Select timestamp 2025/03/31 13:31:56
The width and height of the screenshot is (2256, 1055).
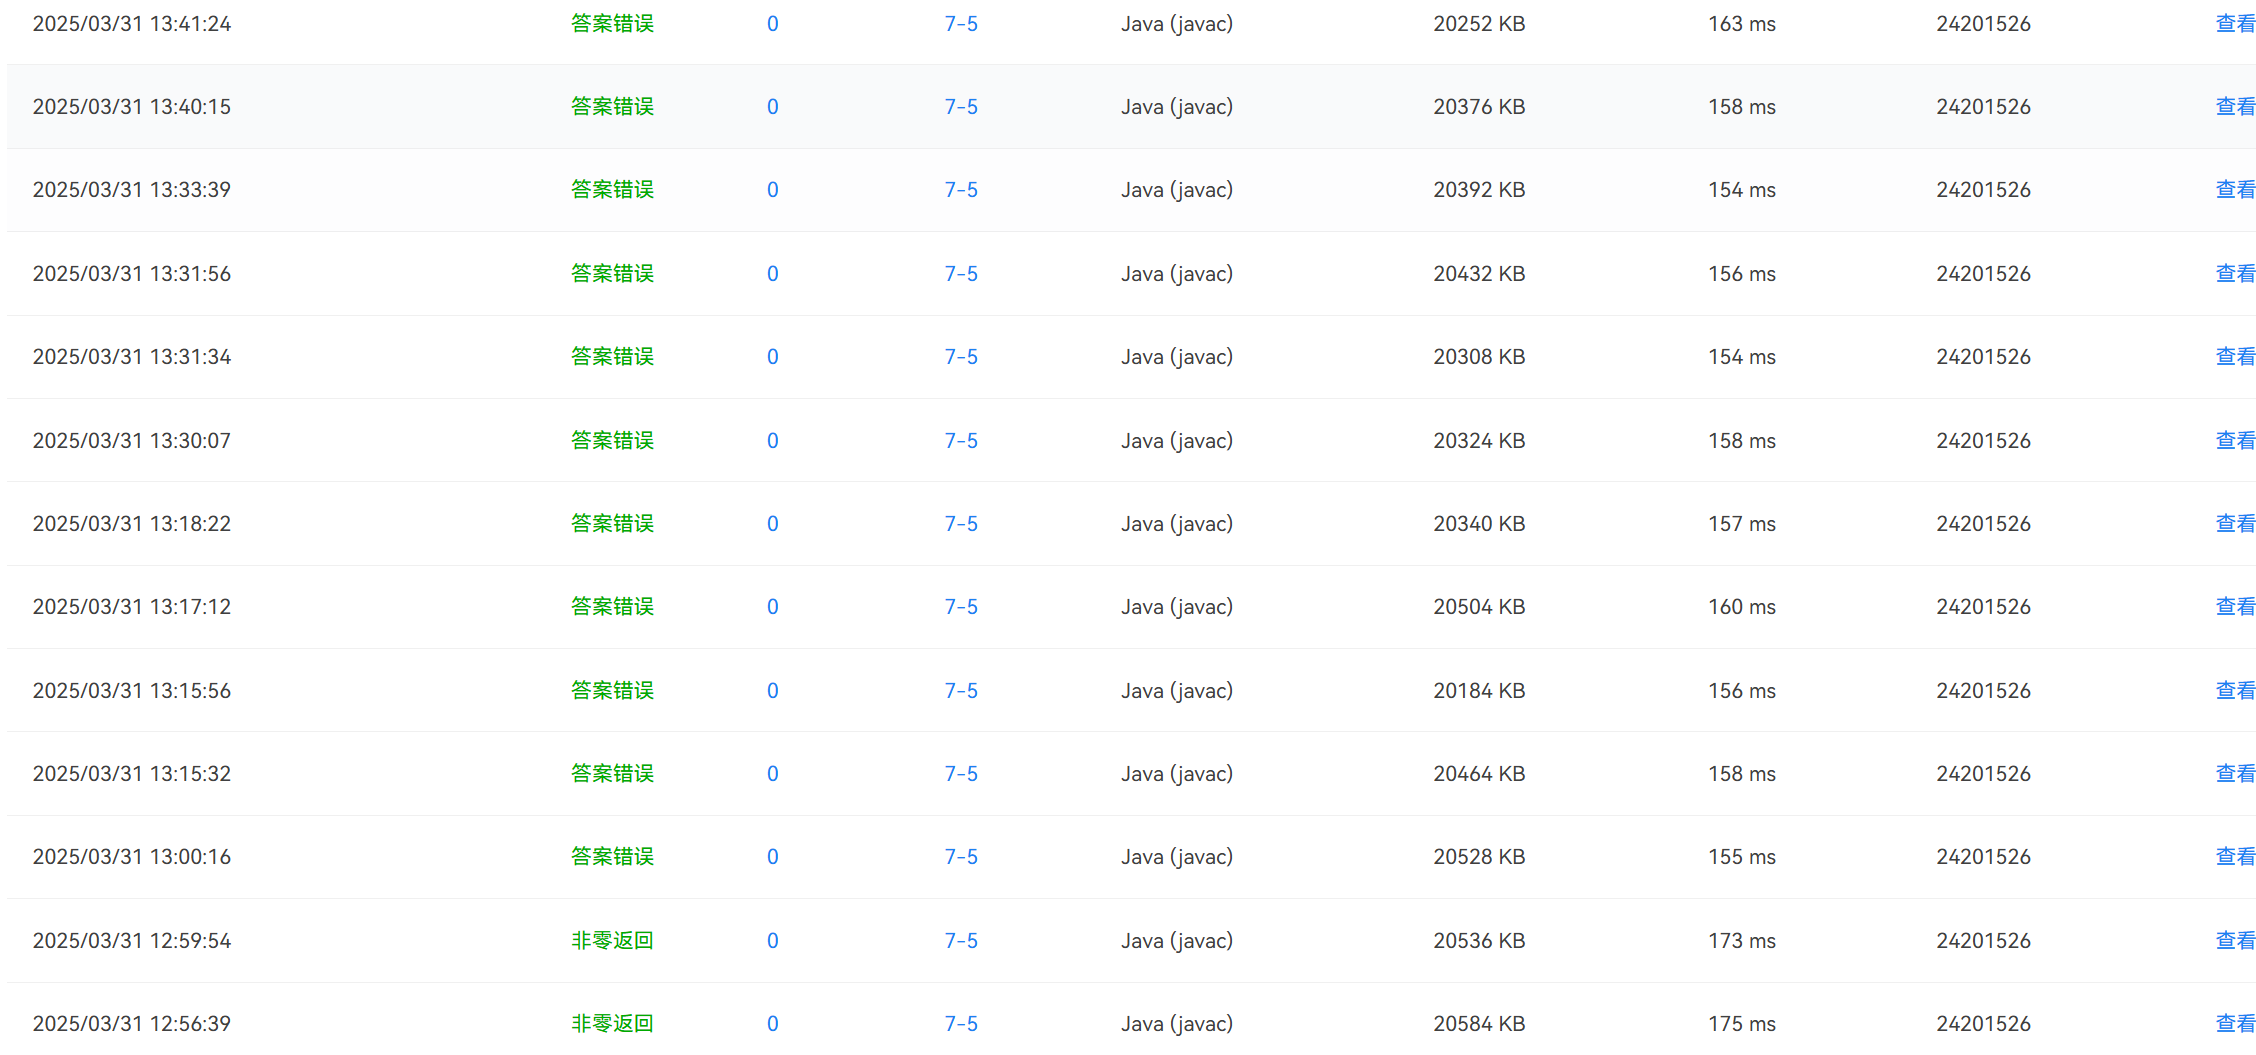132,274
